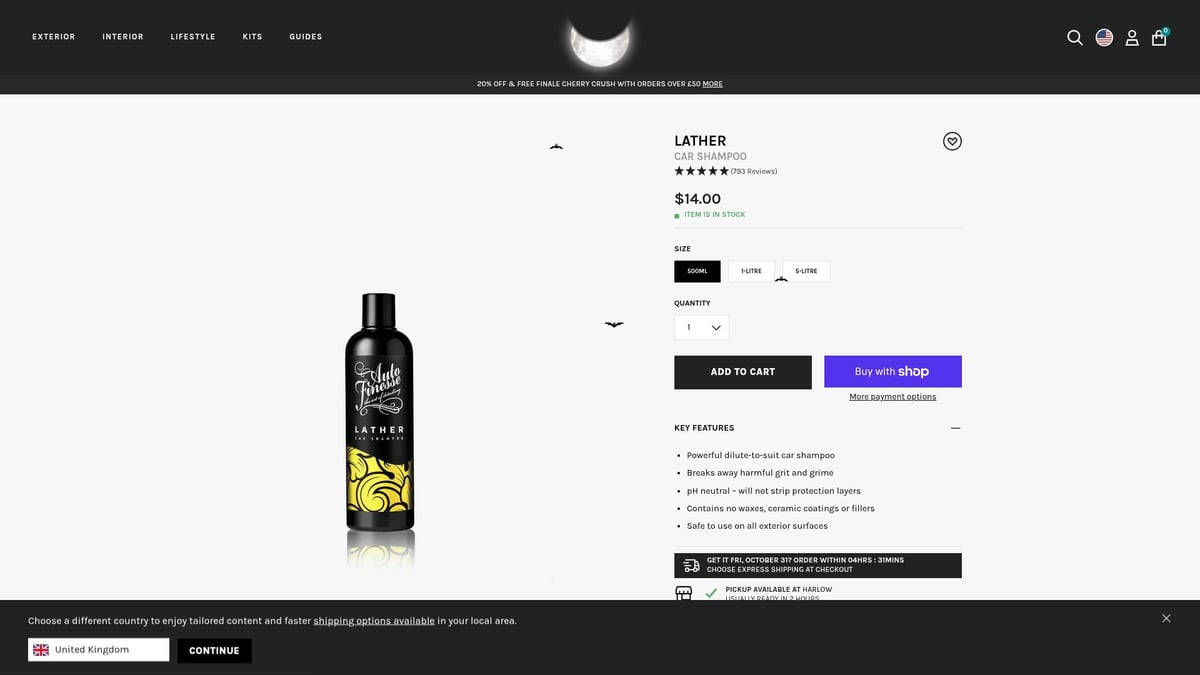Click the delivery truck shipping icon
The width and height of the screenshot is (1200, 675).
point(691,565)
